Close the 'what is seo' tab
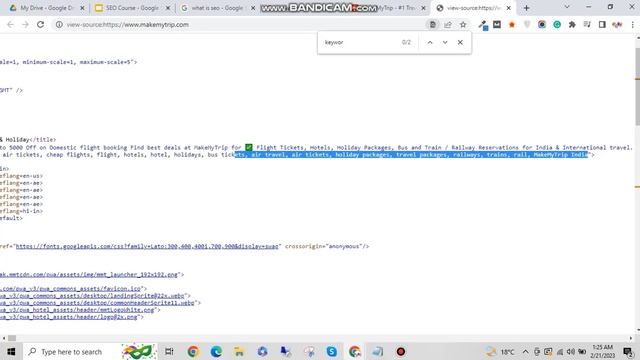 pyautogui.click(x=253, y=8)
